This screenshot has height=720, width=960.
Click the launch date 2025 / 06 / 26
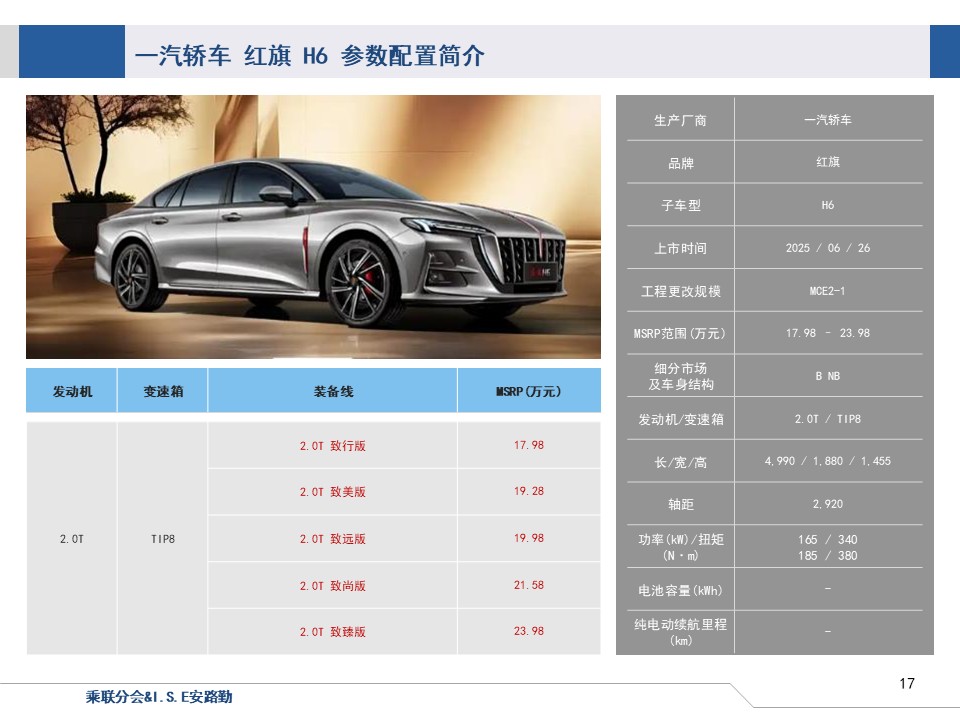[828, 248]
